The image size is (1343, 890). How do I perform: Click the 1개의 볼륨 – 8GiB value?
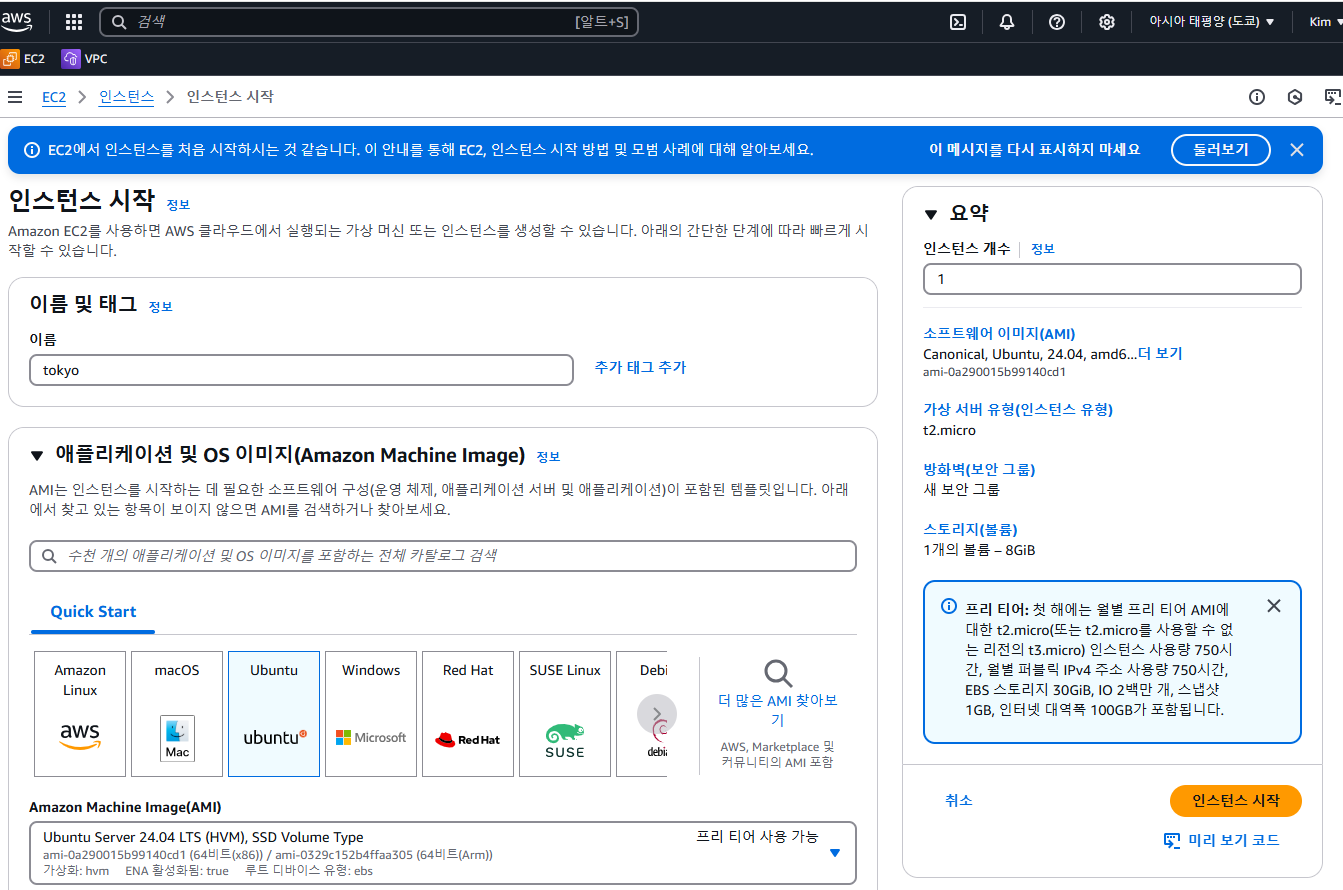[979, 550]
